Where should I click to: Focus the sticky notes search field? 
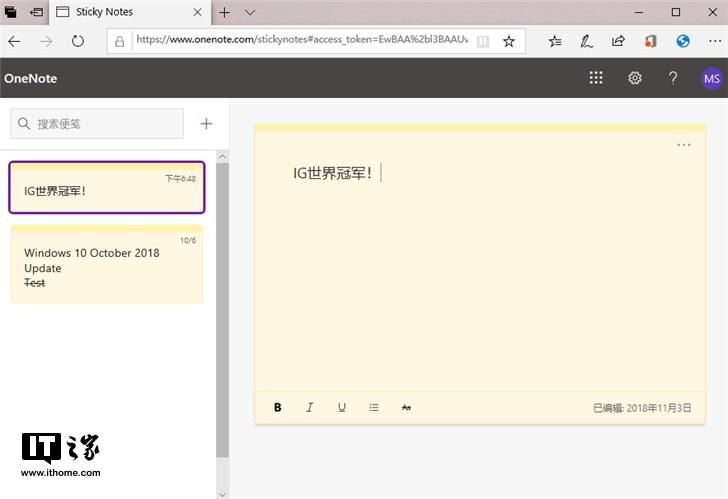click(x=97, y=123)
